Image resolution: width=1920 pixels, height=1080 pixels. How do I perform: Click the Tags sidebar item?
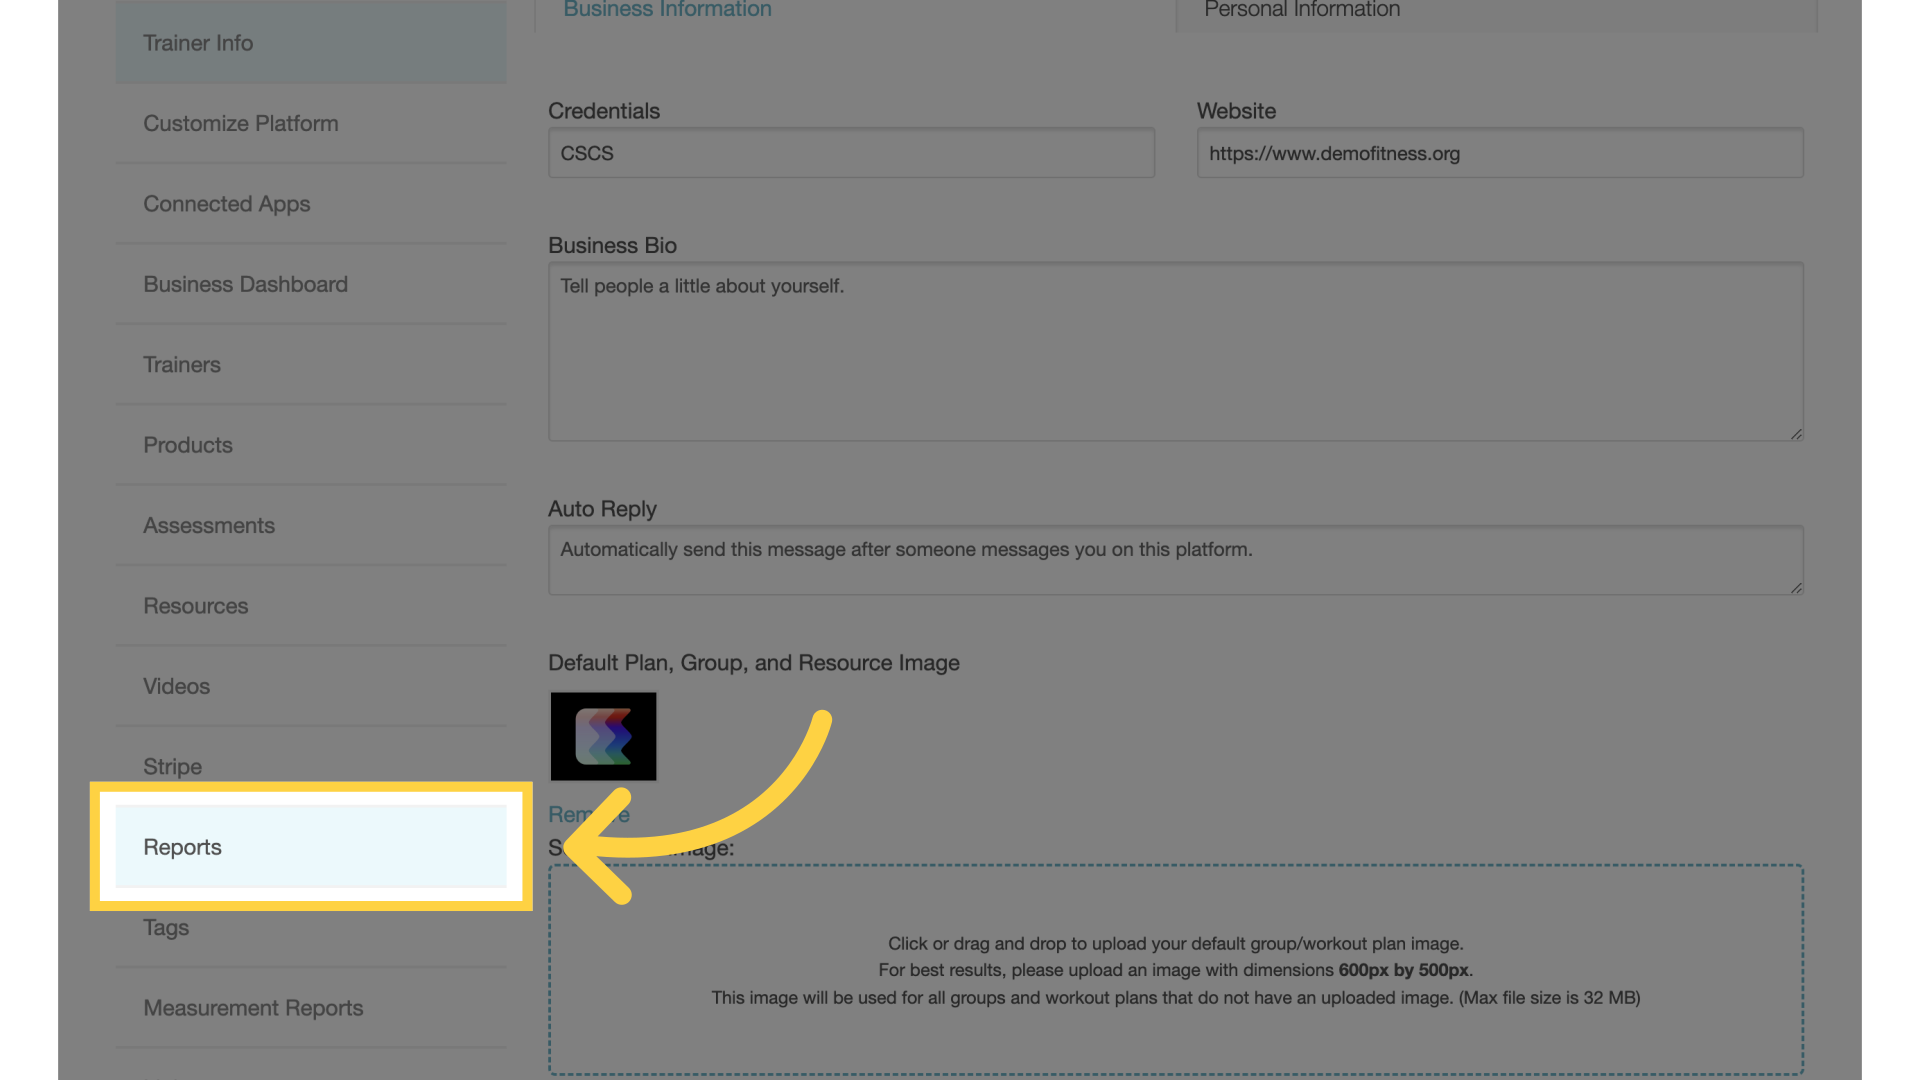click(x=166, y=927)
